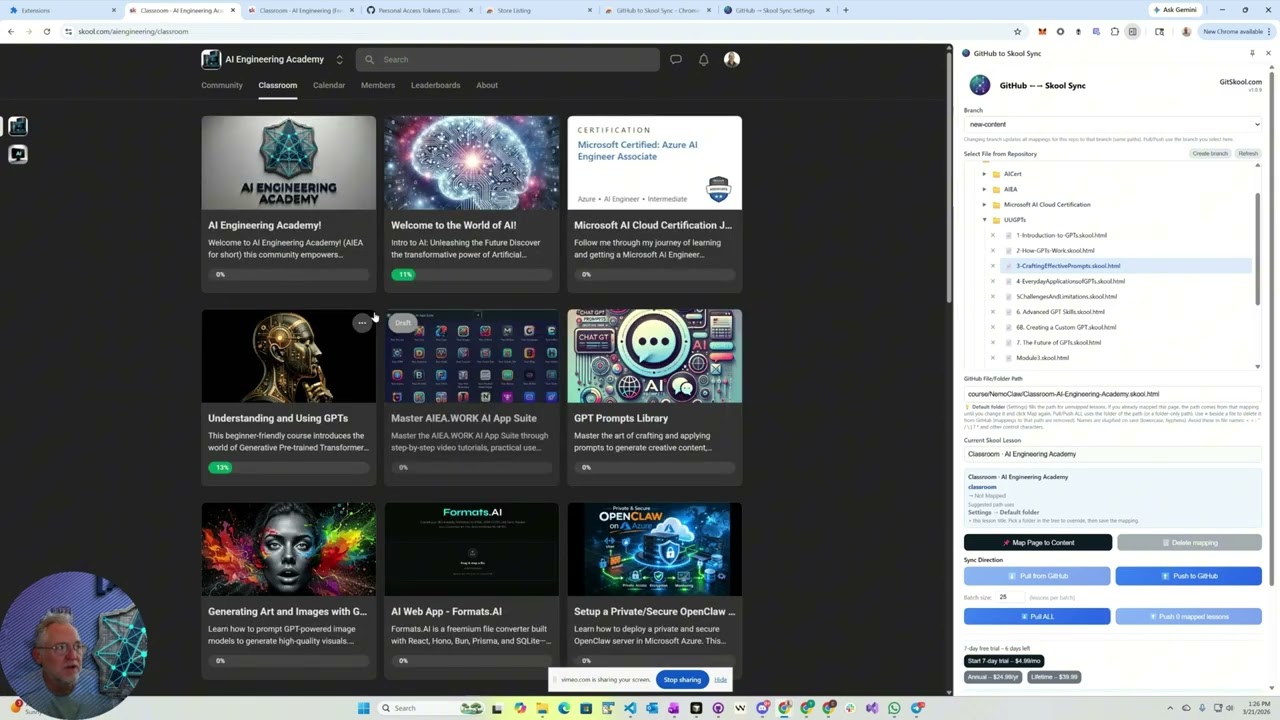Screen dimensions: 1280x720
Task: Remove Module3.skool.html file via X
Action: (993, 358)
